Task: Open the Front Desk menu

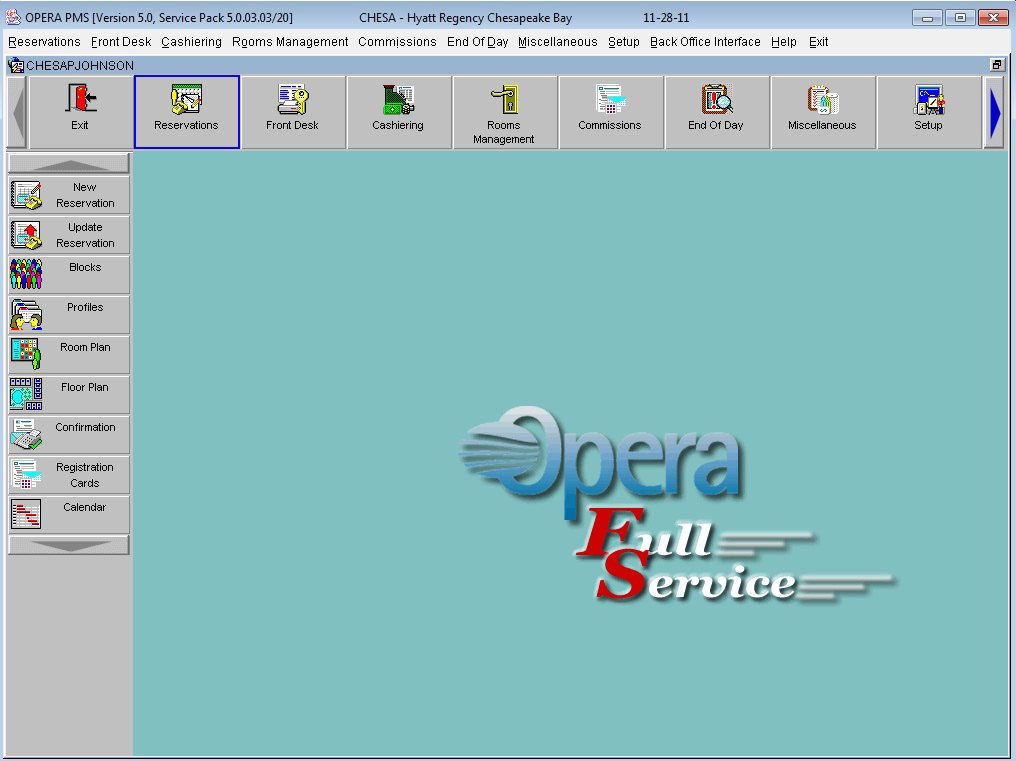Action: (121, 42)
